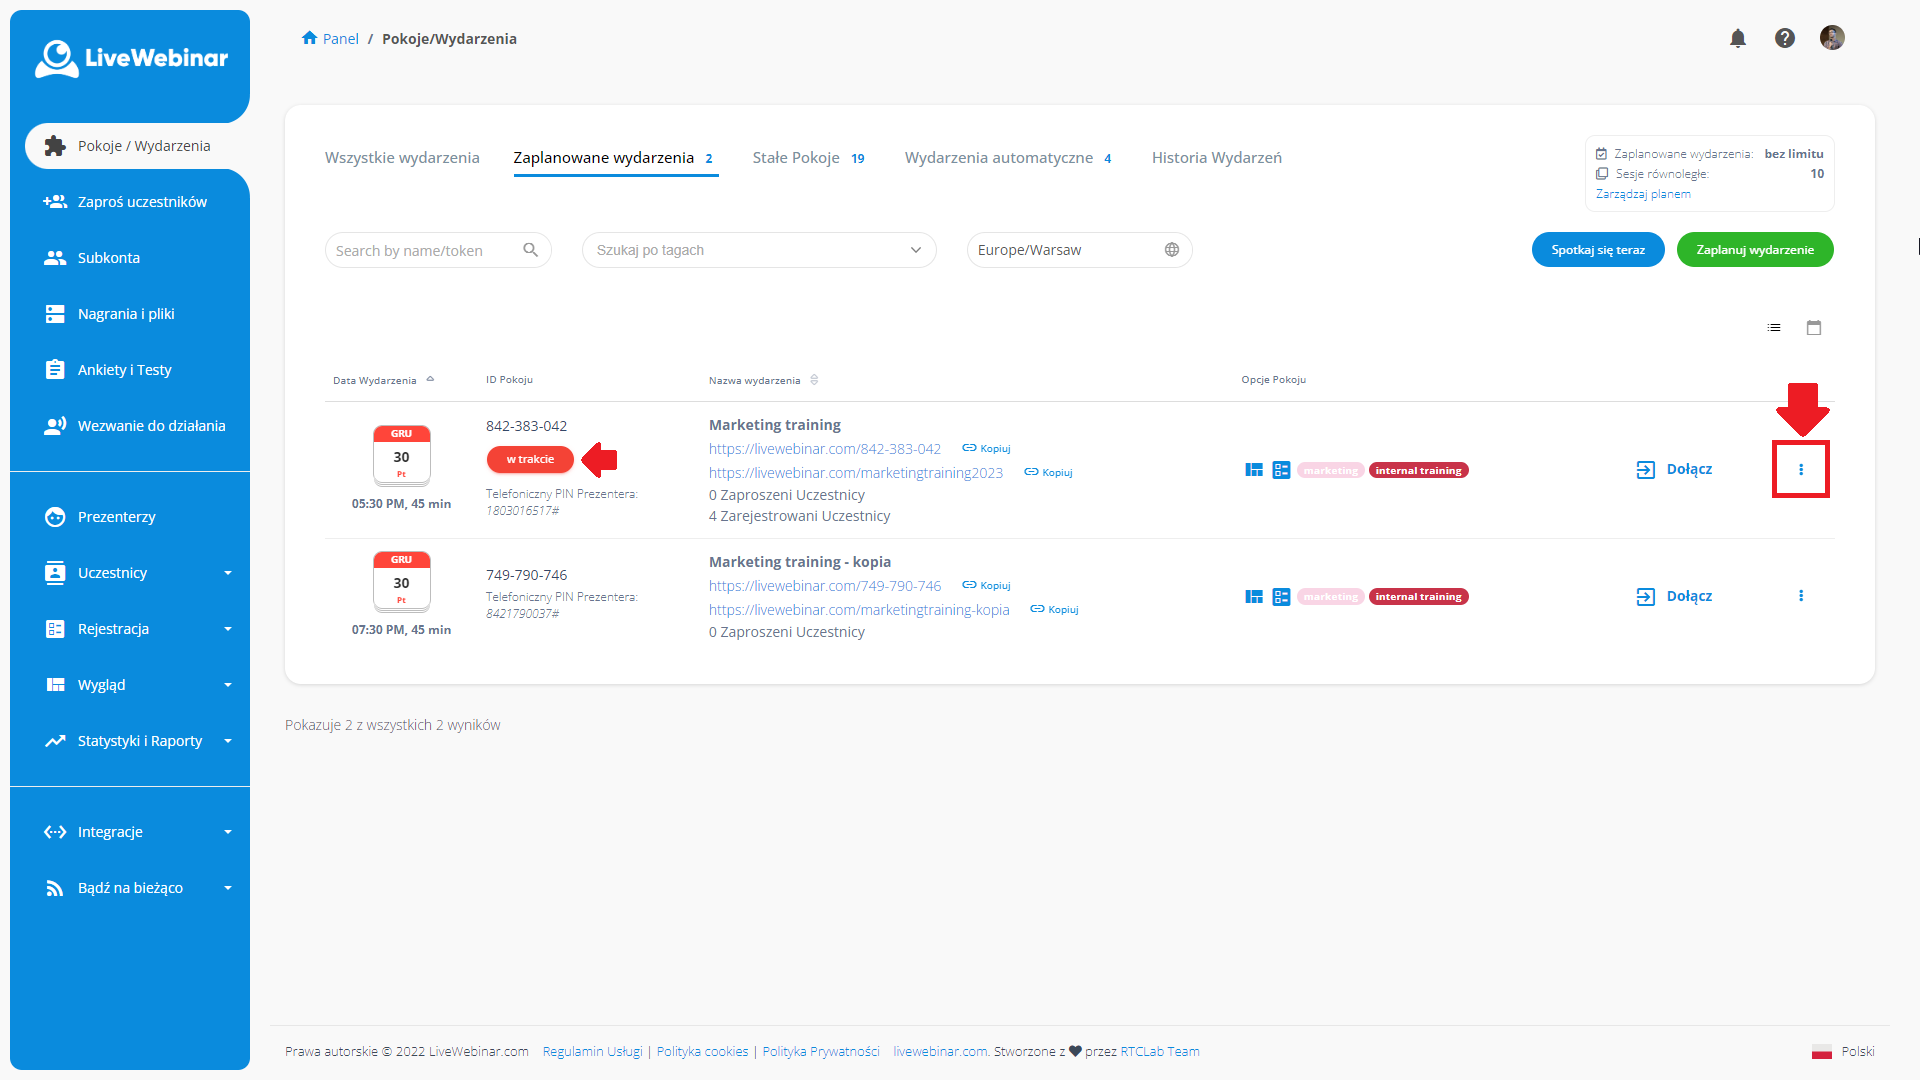Click the 'w trakcie' status badge
This screenshot has width=1920, height=1080.
[529, 459]
